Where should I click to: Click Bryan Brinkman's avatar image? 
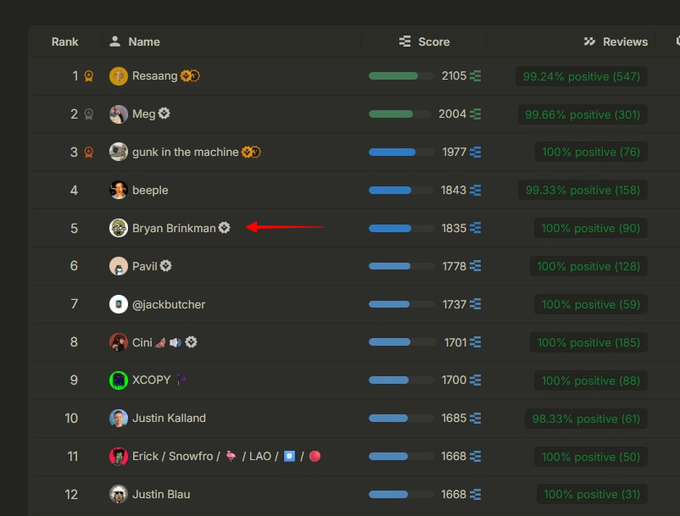[118, 228]
